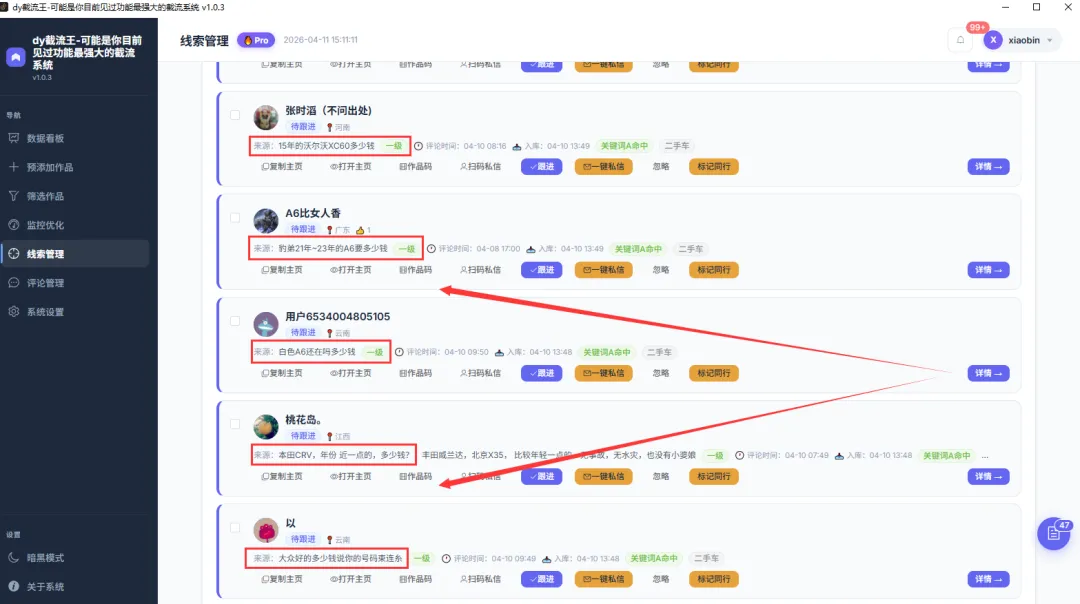The height and width of the screenshot is (604, 1080).
Task: Open the floating clipboard button with badge 47
Action: click(x=1054, y=533)
